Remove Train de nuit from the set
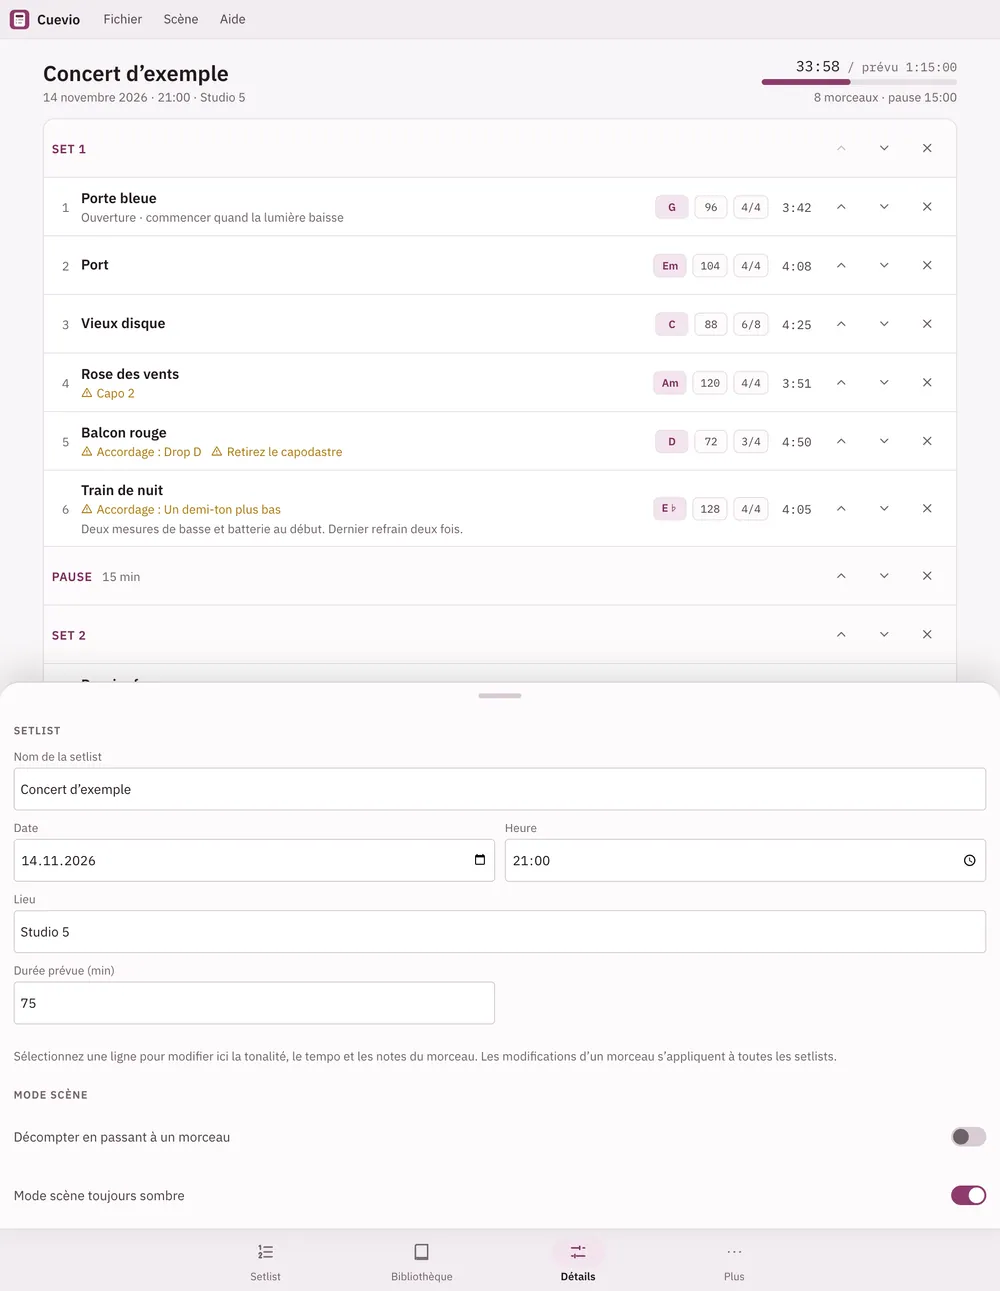This screenshot has width=1000, height=1291. pyautogui.click(x=927, y=509)
